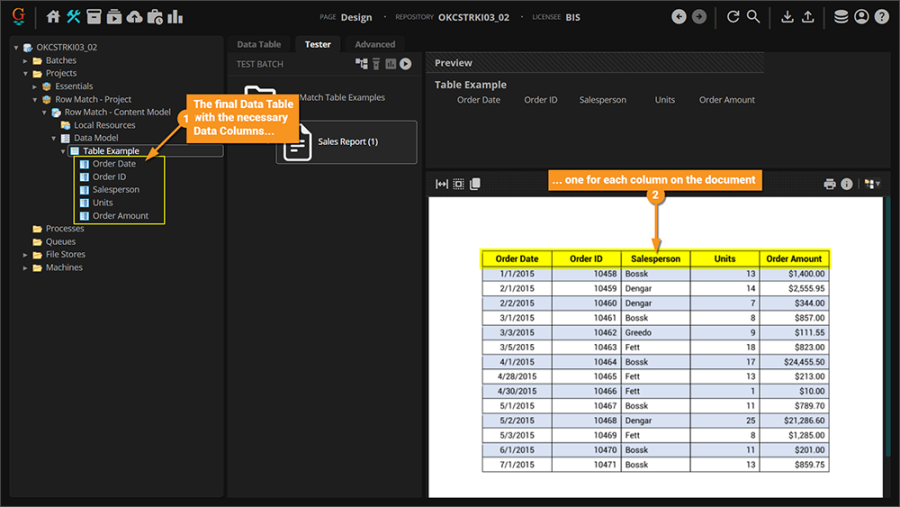Select the Sales Report (1) document
This screenshot has height=507, width=900.
click(x=346, y=142)
